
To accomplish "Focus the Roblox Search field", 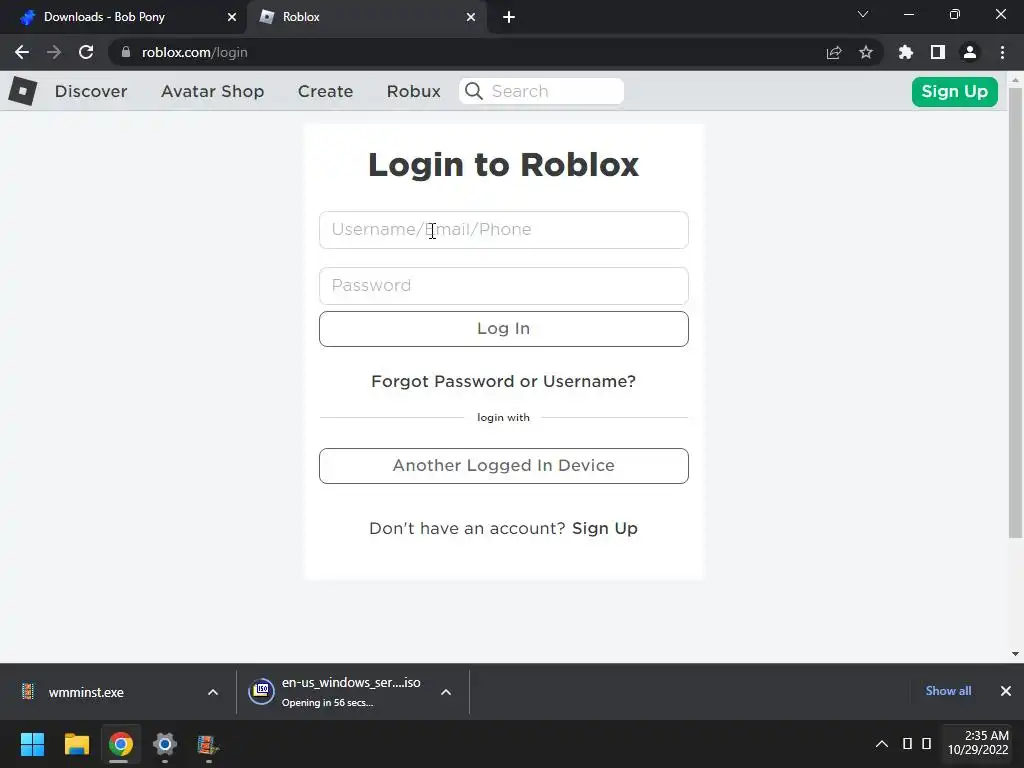I will (x=541, y=91).
